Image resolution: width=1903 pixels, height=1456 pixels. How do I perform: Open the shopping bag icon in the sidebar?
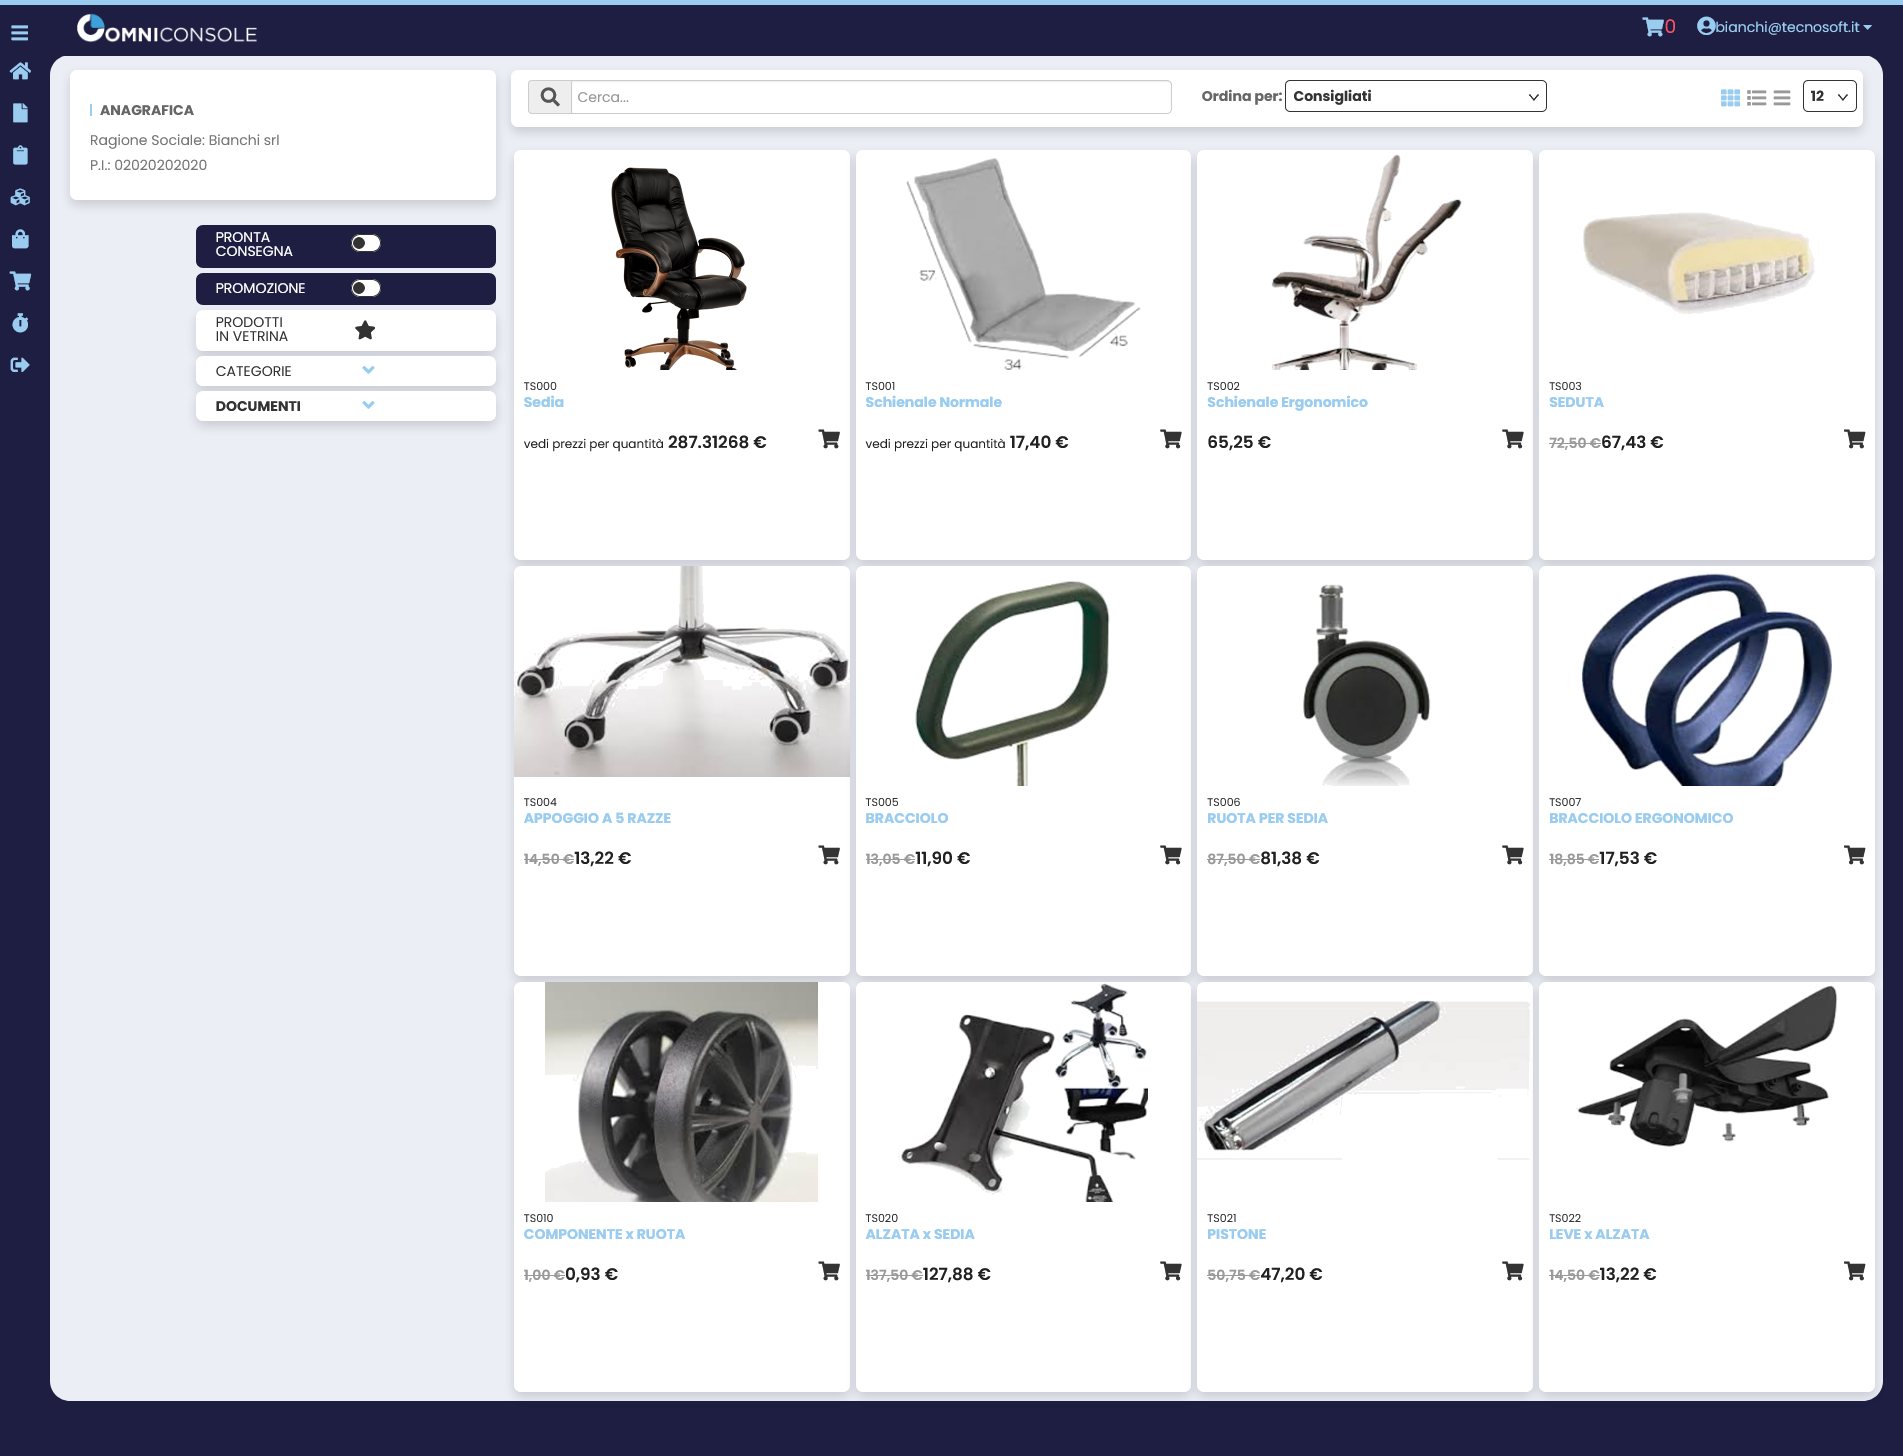[x=20, y=238]
